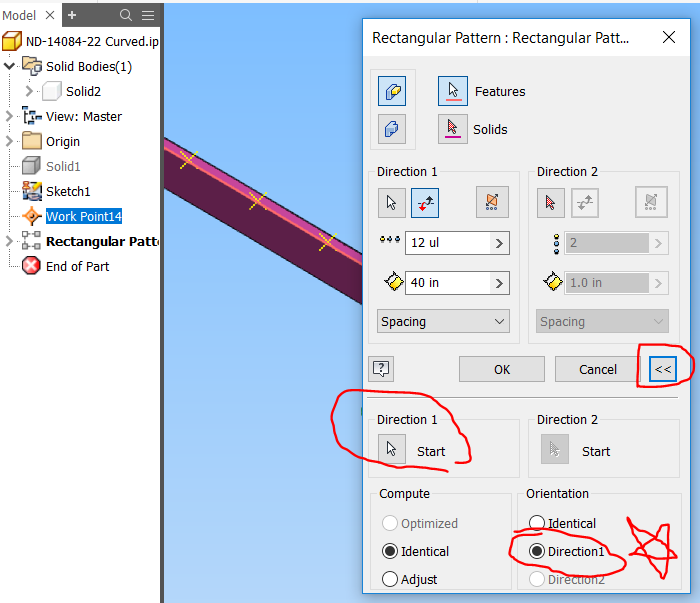This screenshot has width=700, height=603.
Task: Click the Direction 2 1.0 in field
Action: pyautogui.click(x=607, y=283)
